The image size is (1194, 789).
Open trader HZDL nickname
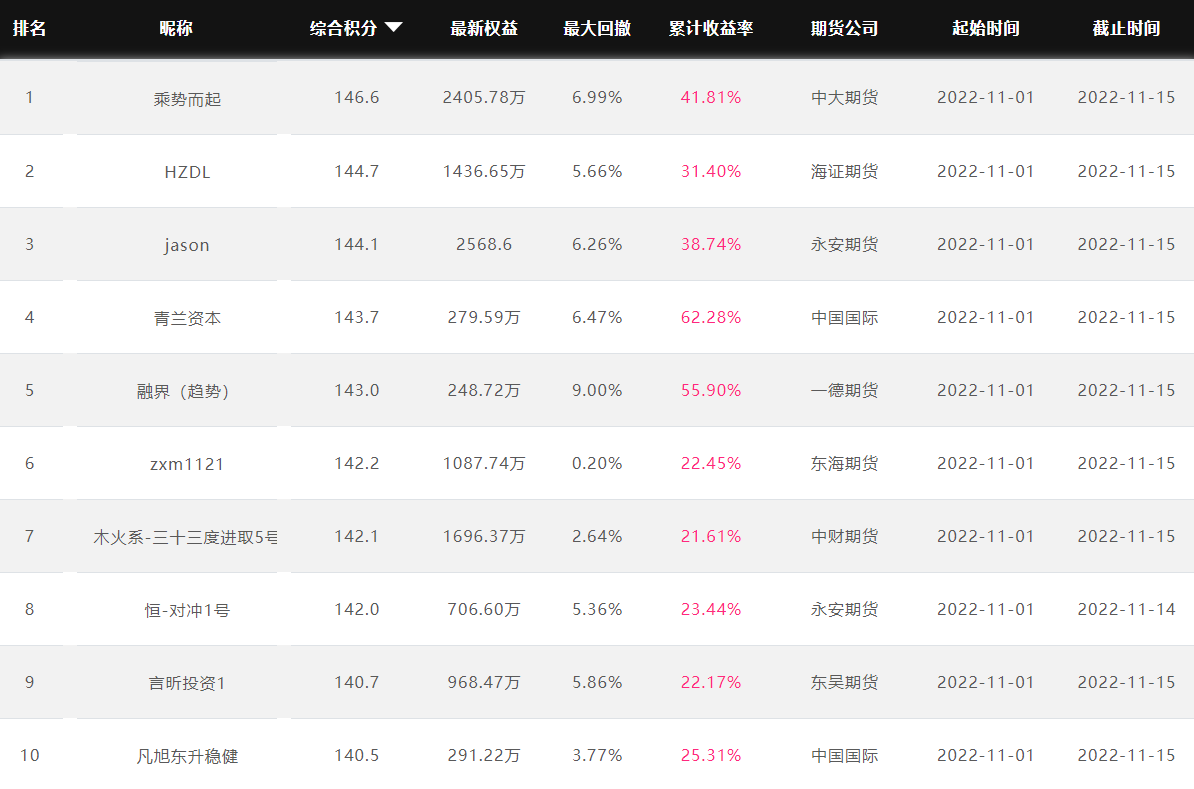187,172
